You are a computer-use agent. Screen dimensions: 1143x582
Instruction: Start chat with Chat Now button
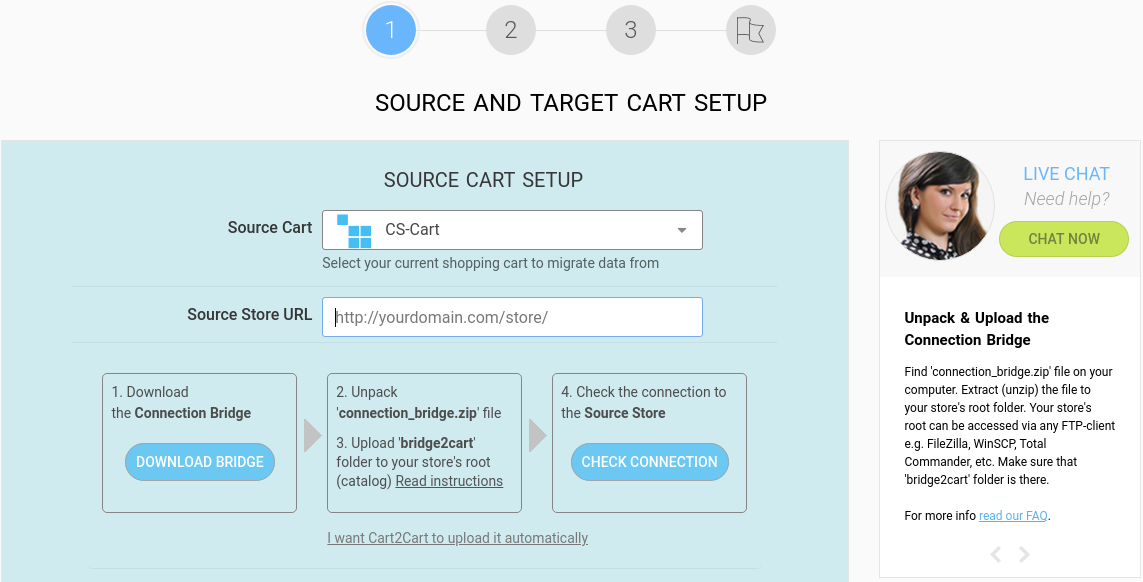pos(1064,238)
